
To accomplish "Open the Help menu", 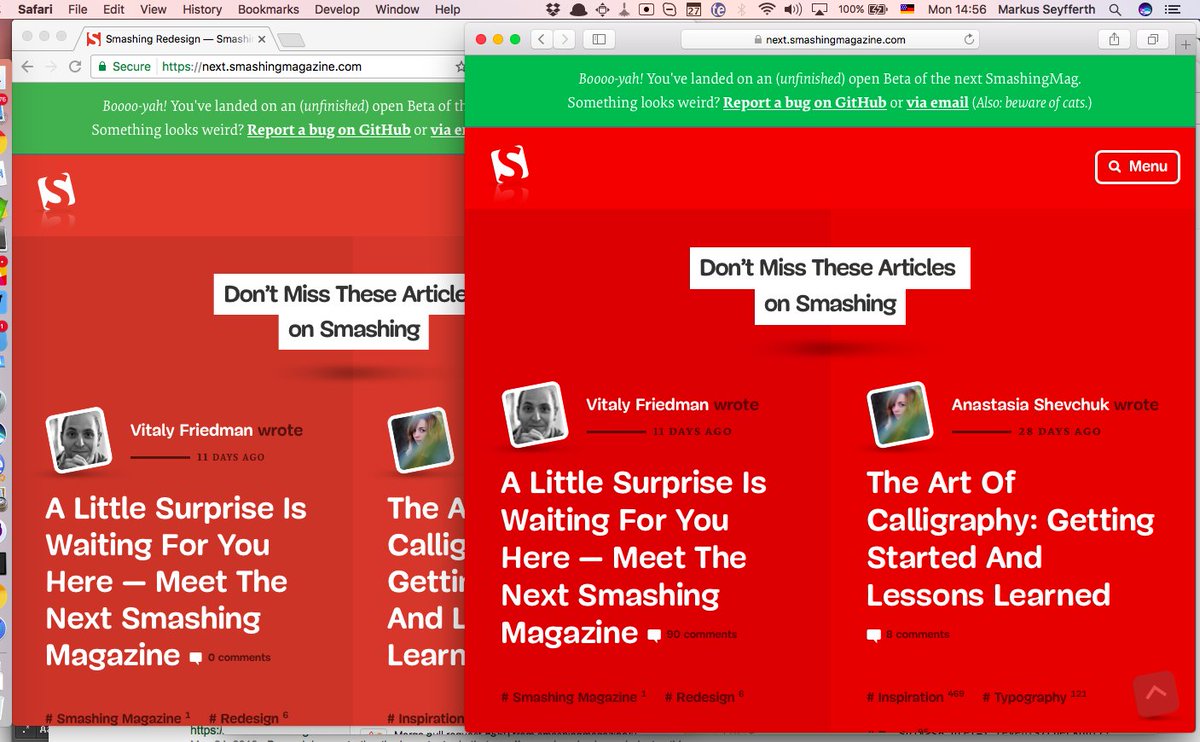I will click(448, 9).
